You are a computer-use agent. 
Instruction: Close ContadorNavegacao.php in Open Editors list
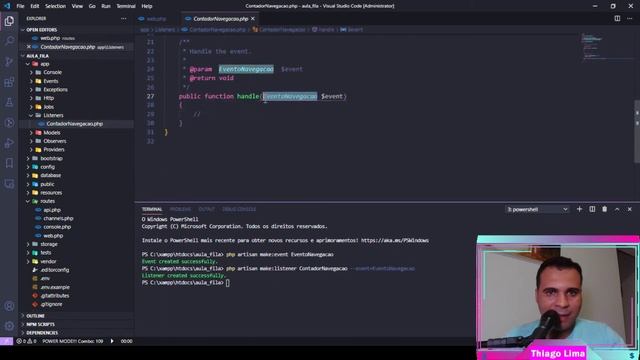(x=29, y=47)
